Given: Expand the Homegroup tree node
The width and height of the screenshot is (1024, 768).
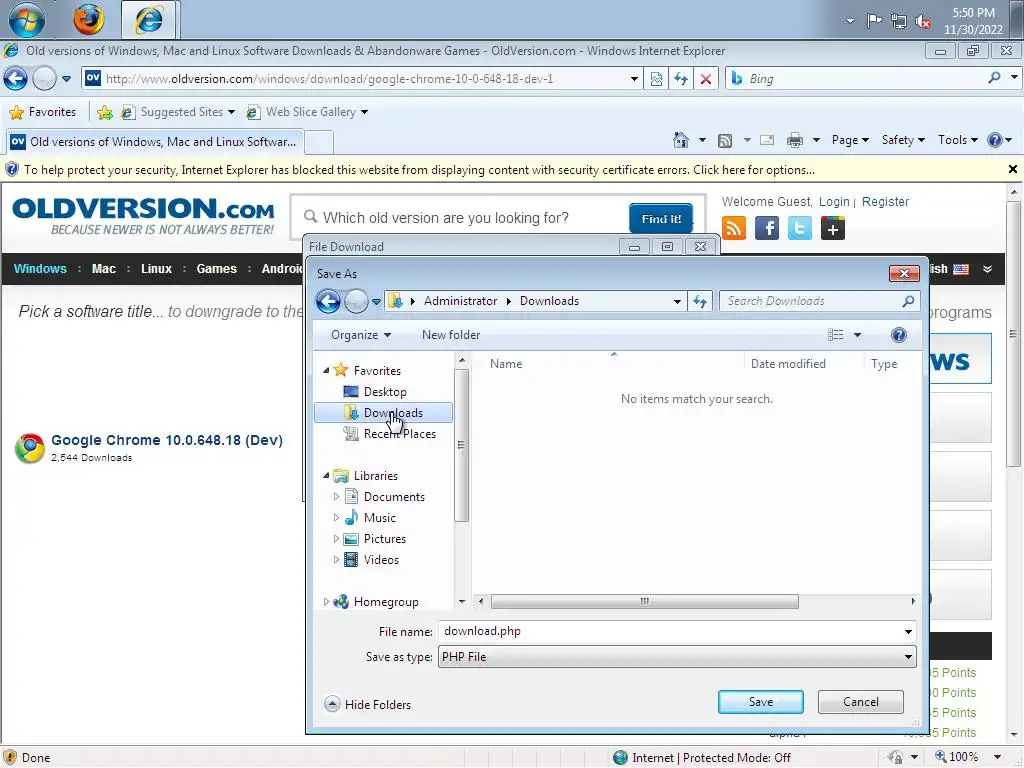Looking at the screenshot, I should pos(326,601).
